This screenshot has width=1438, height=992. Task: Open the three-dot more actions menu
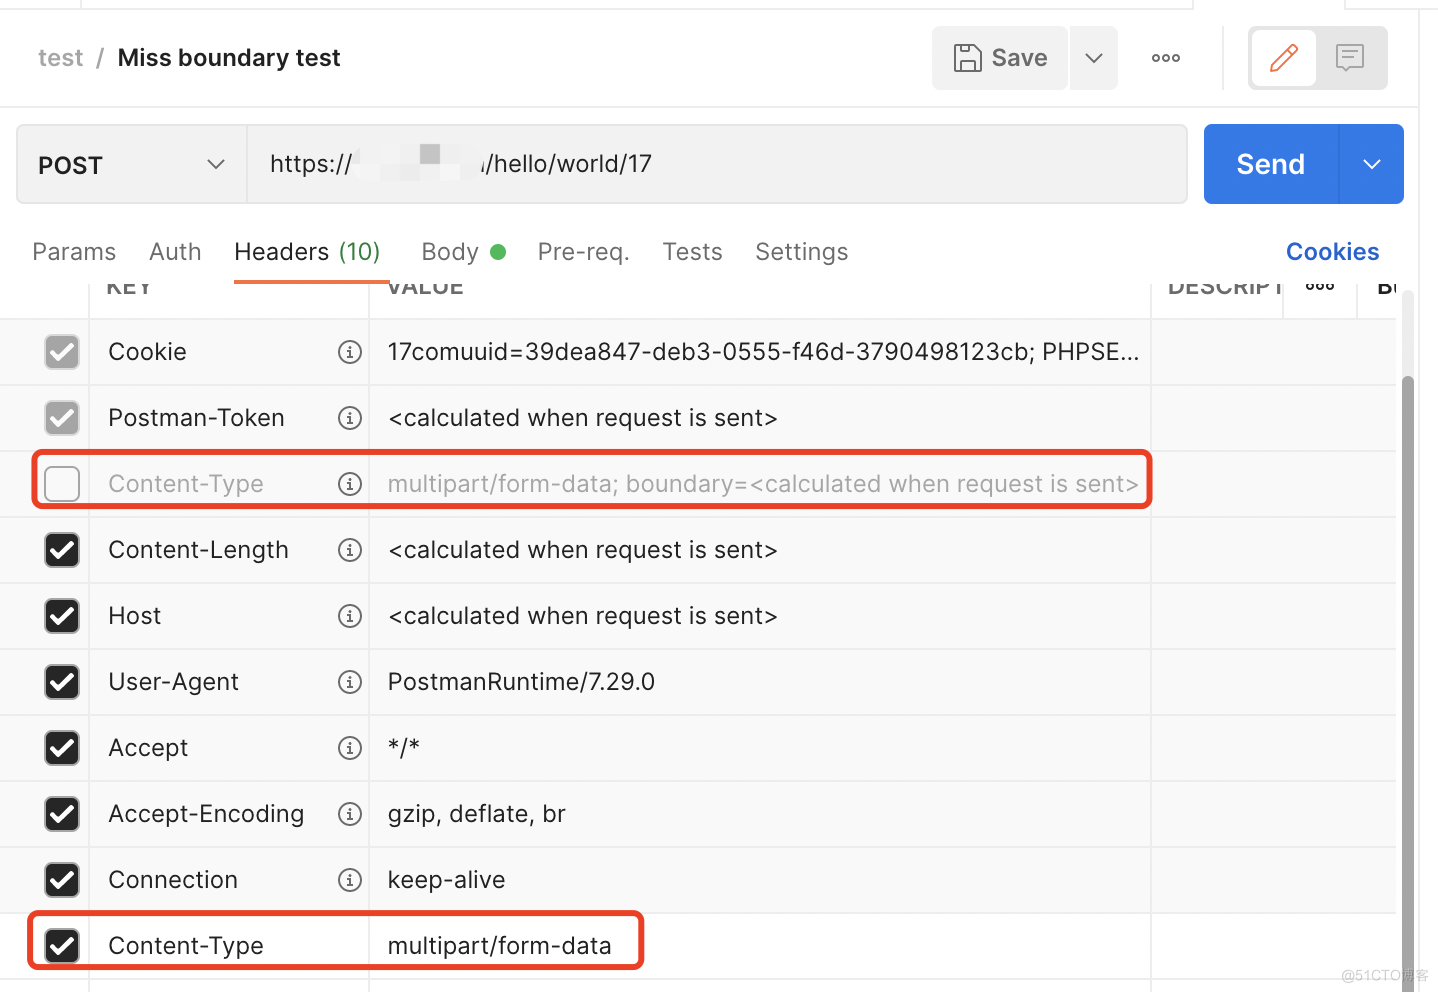(1166, 58)
